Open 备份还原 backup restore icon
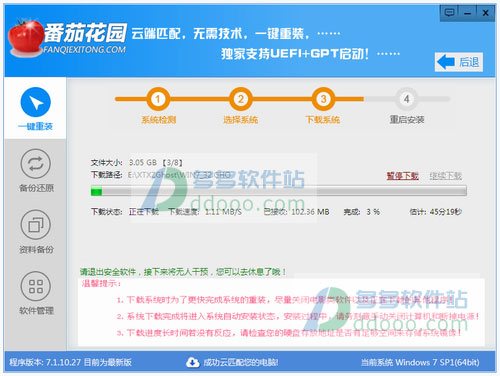500x376 pixels. pos(36,164)
